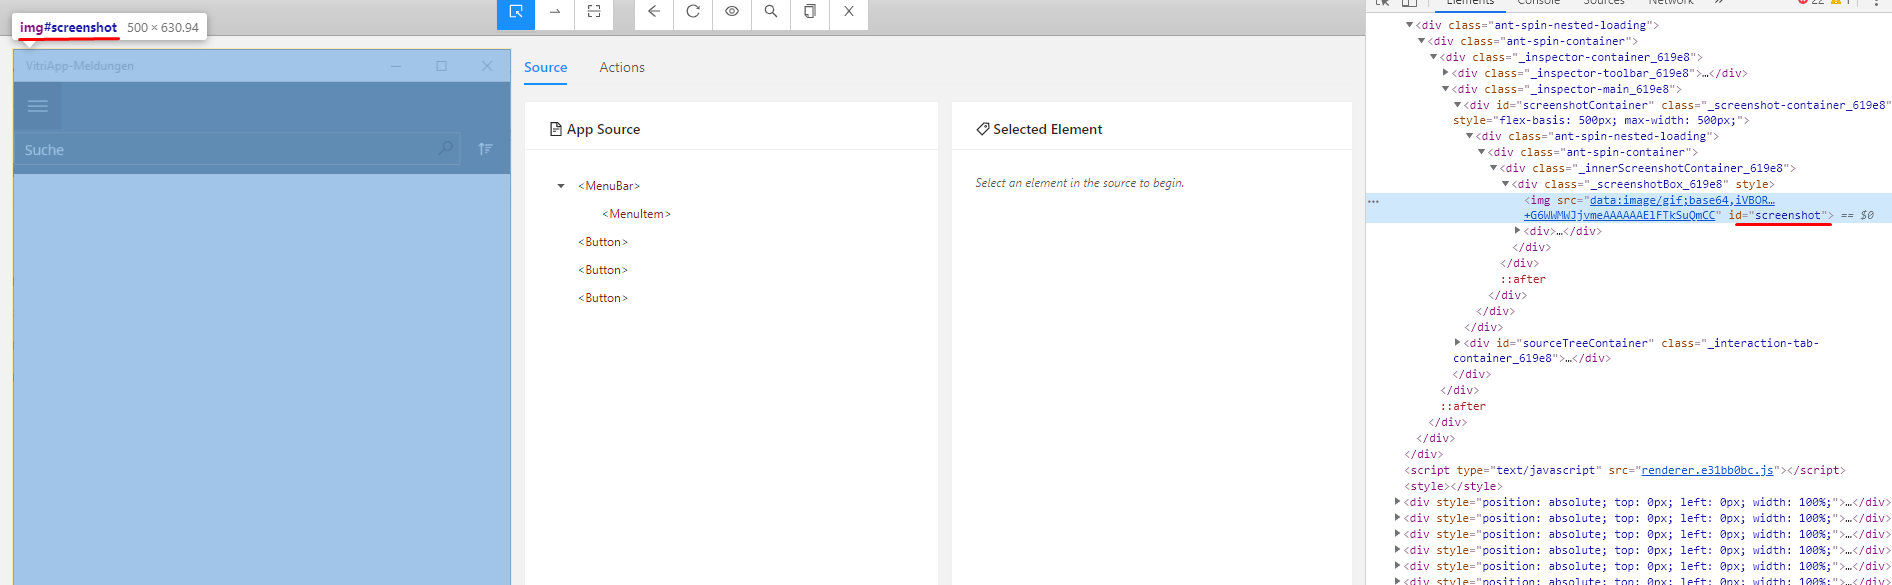The width and height of the screenshot is (1892, 585).
Task: Select the <script type="text/javascript"> row
Action: (1625, 470)
